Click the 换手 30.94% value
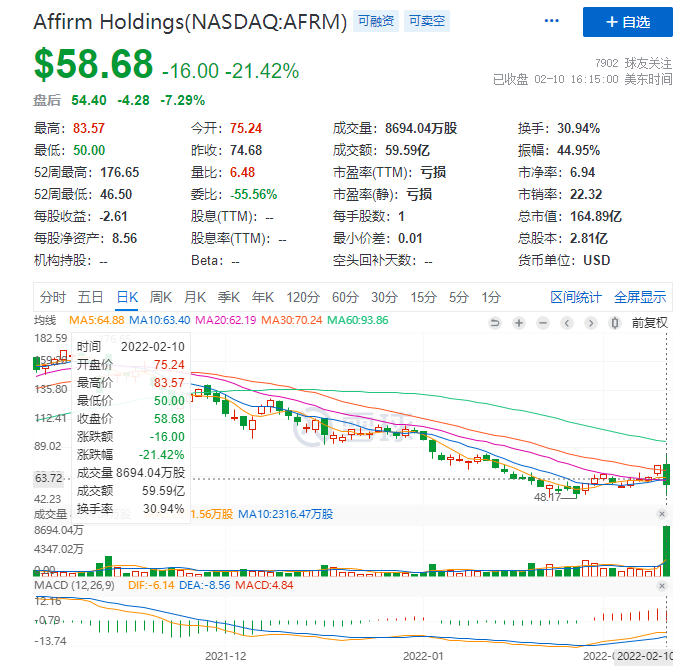This screenshot has width=682, height=671. click(578, 128)
